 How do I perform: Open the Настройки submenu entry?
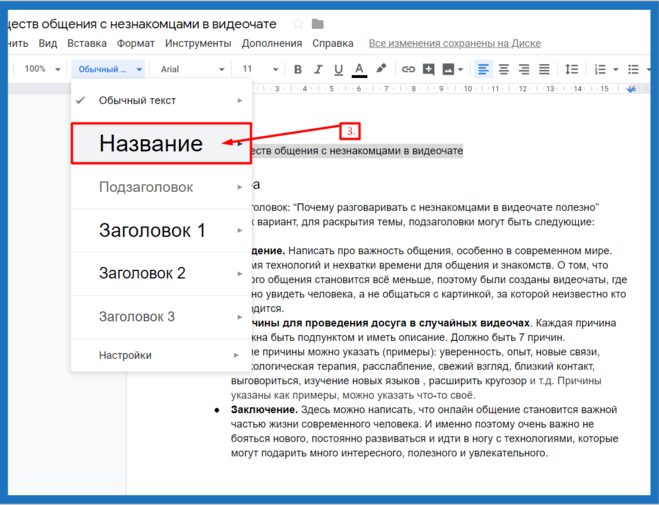pos(161,355)
